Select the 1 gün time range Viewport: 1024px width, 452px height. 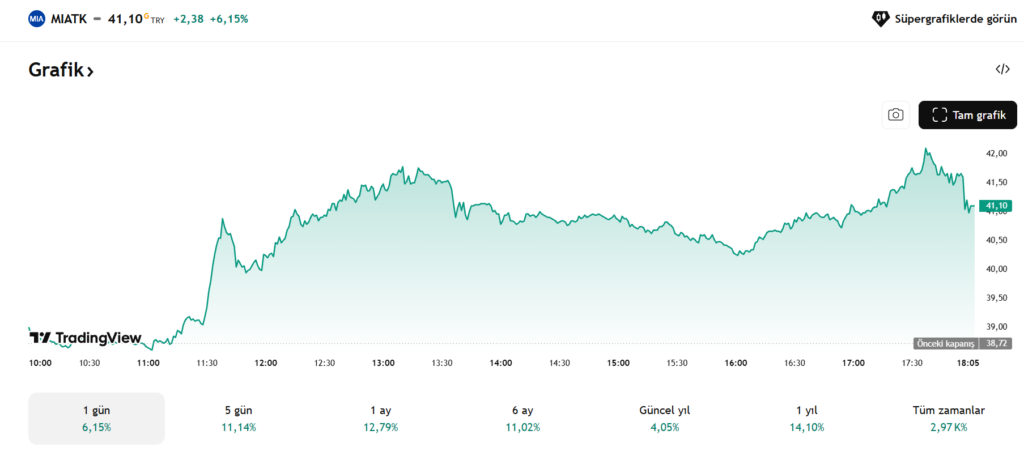pyautogui.click(x=96, y=418)
